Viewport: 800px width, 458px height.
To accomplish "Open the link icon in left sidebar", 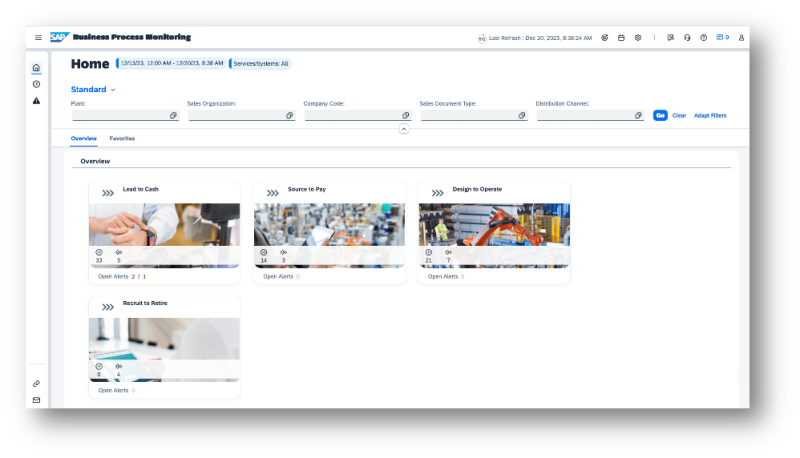I will coord(36,383).
